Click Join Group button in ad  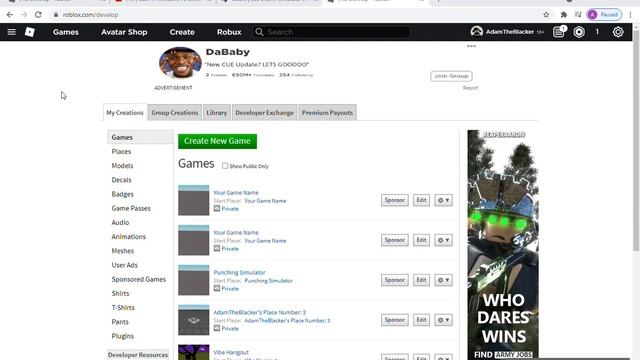451,76
